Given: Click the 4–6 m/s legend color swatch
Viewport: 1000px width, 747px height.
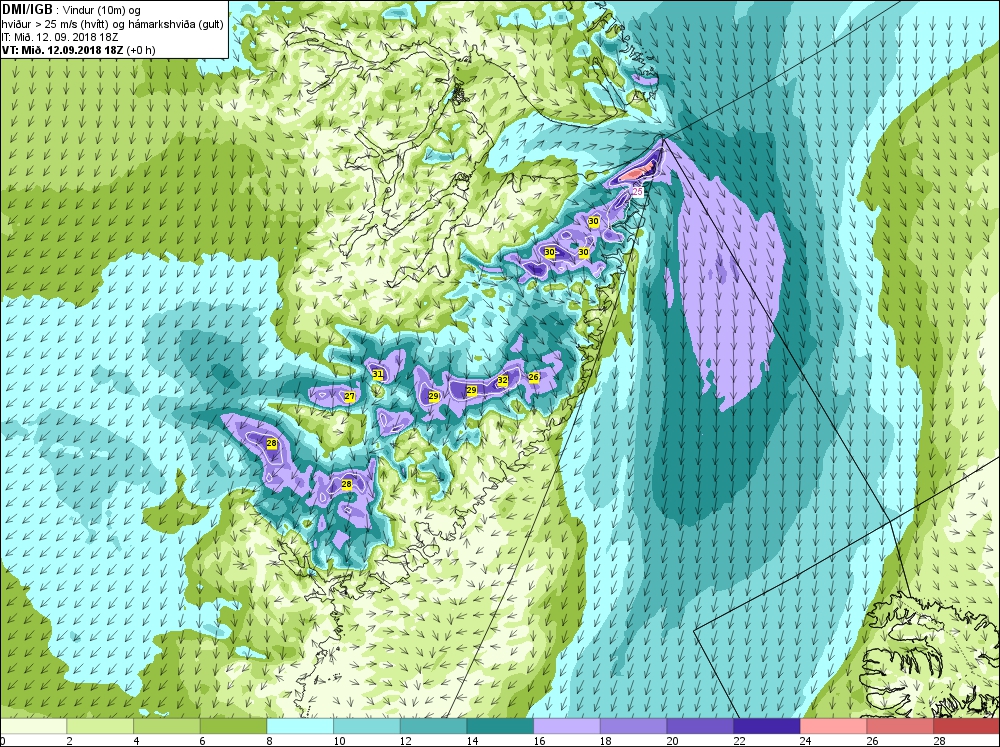Looking at the screenshot, I should point(166,726).
